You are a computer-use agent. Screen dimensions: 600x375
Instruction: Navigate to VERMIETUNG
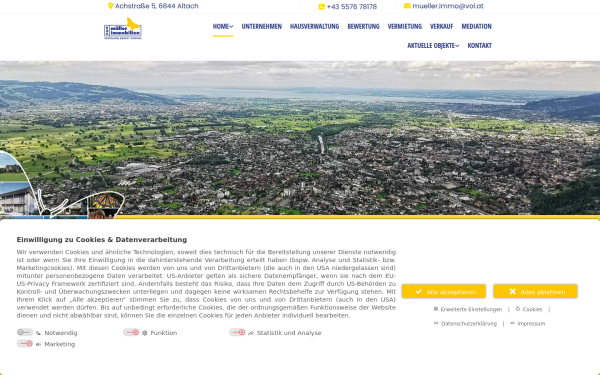[404, 26]
